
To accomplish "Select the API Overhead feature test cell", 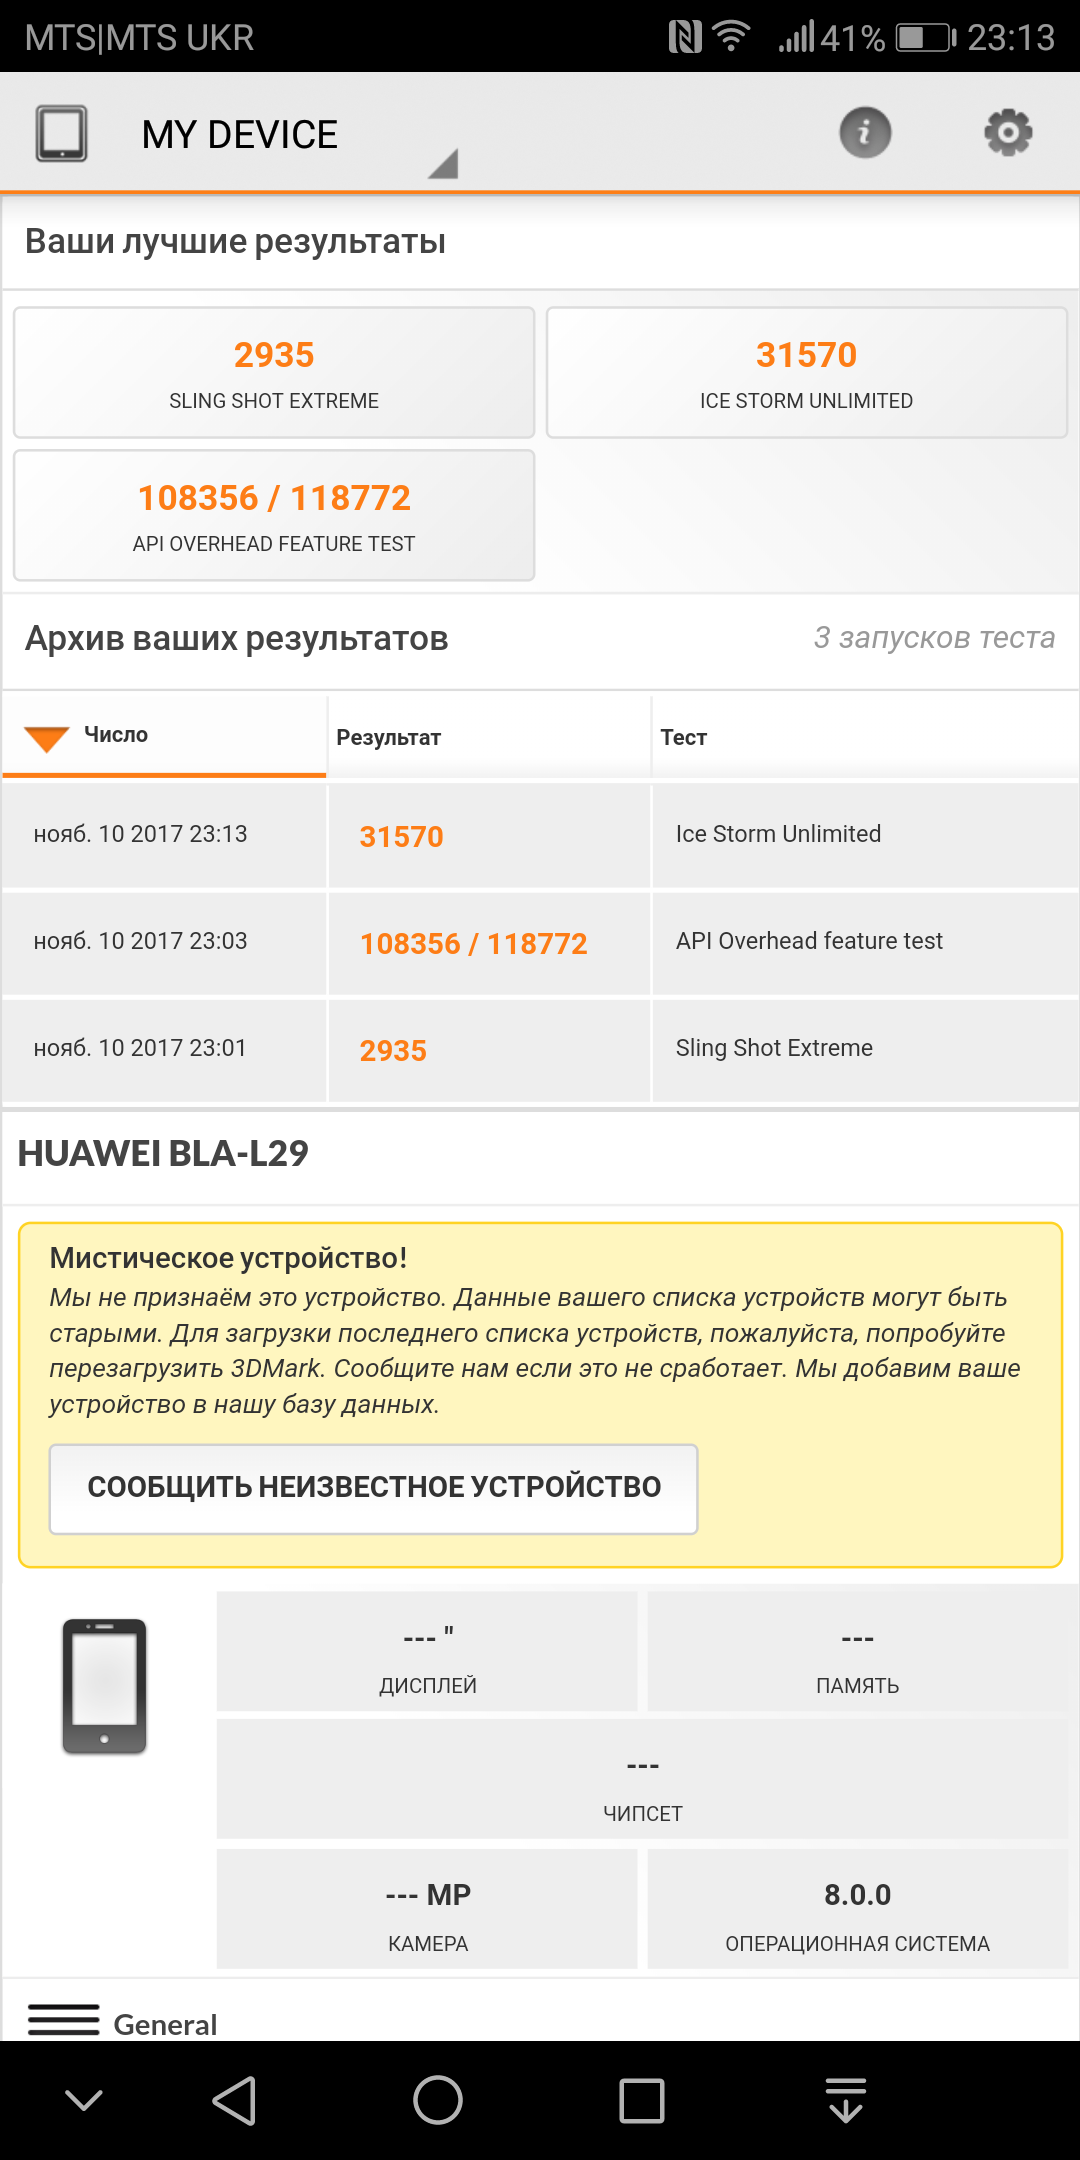I will coord(865,942).
